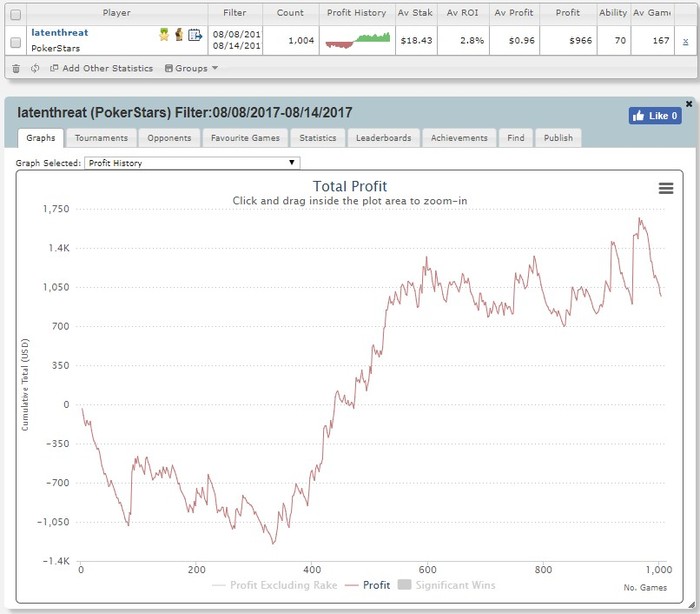700x614 pixels.
Task: Click the Av ROI value 2.8%
Action: pos(472,41)
